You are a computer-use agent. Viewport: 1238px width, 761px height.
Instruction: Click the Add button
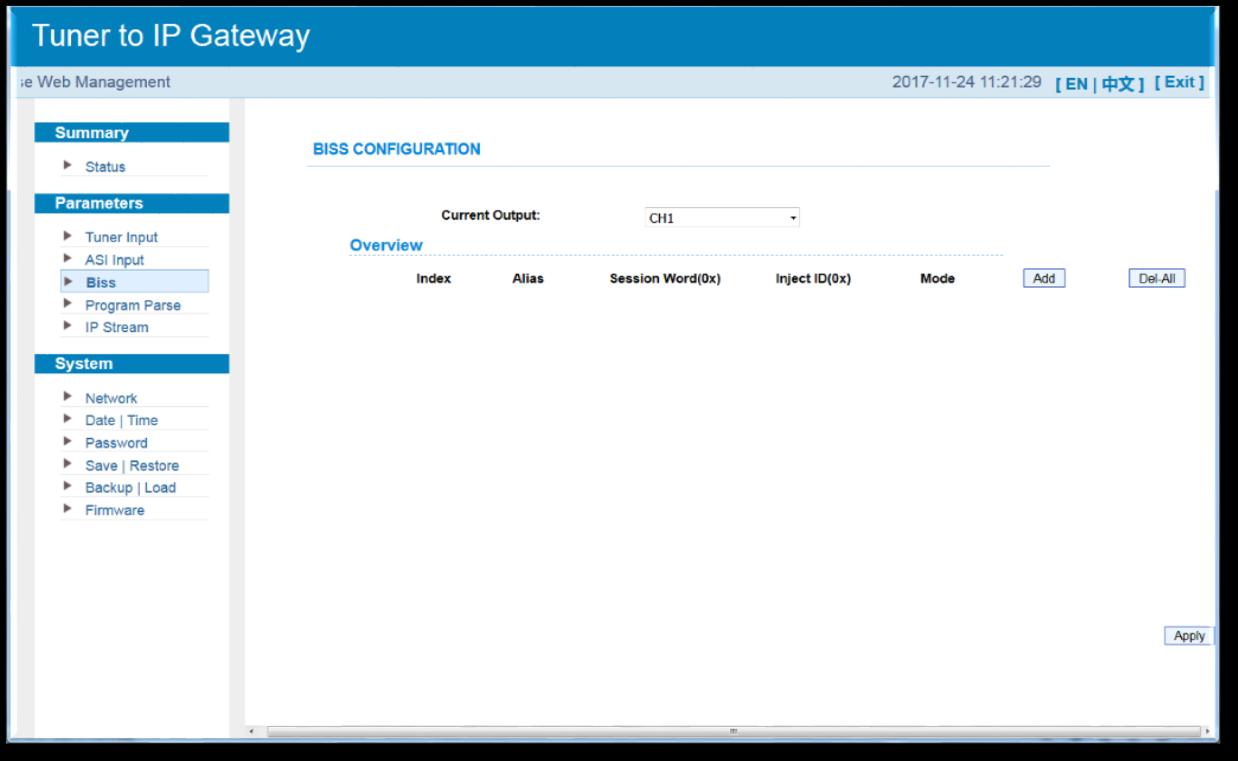coord(1044,279)
